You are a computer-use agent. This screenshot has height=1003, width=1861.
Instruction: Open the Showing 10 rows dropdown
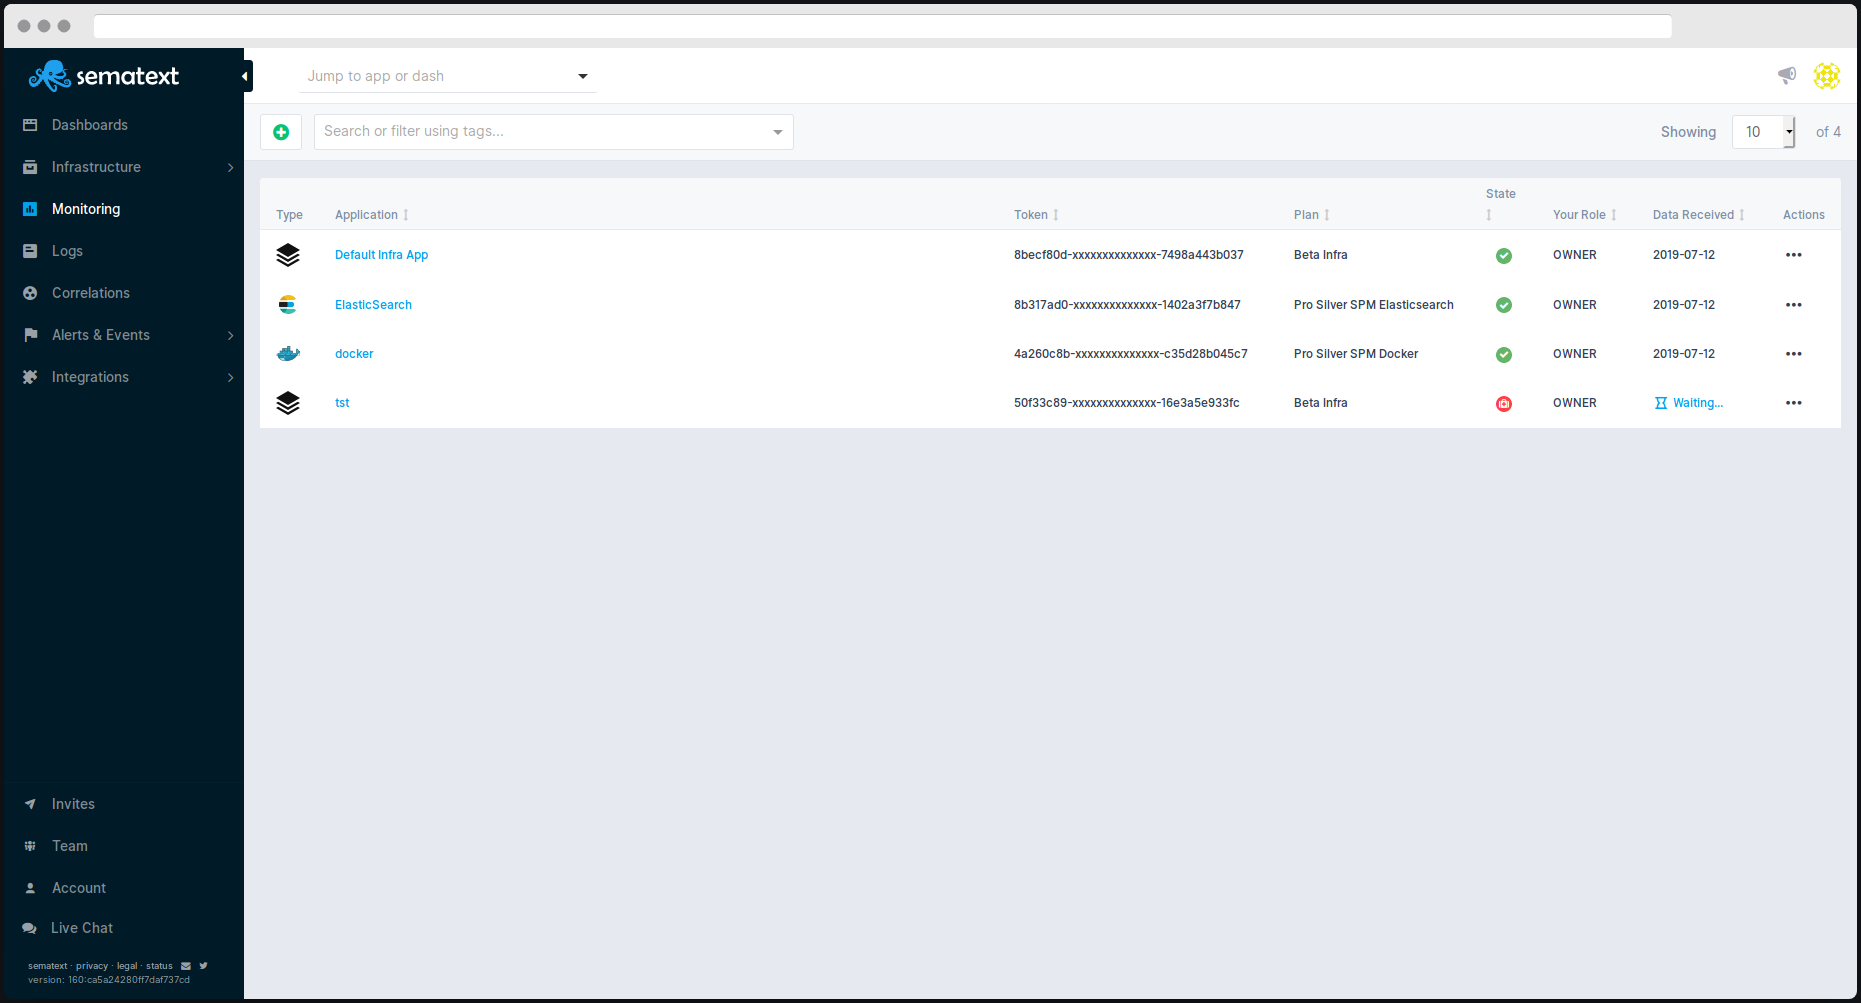(1764, 132)
